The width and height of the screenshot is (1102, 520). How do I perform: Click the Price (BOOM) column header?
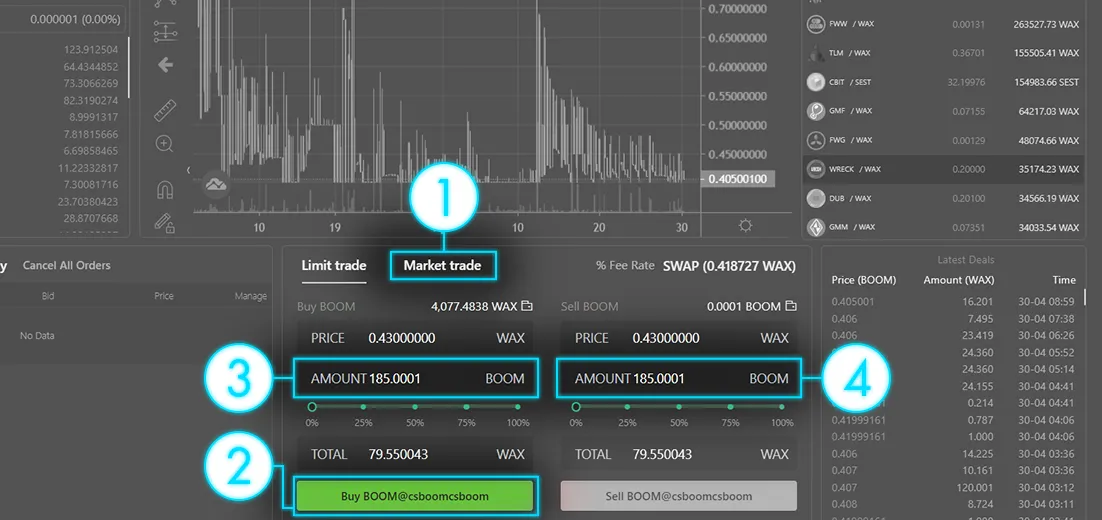tap(864, 280)
